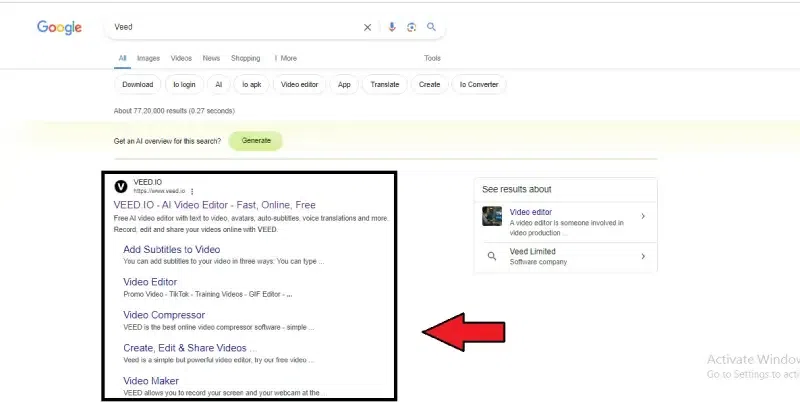Image resolution: width=800 pixels, height=402 pixels.
Task: Clear the search box with the X icon
Action: (x=367, y=28)
